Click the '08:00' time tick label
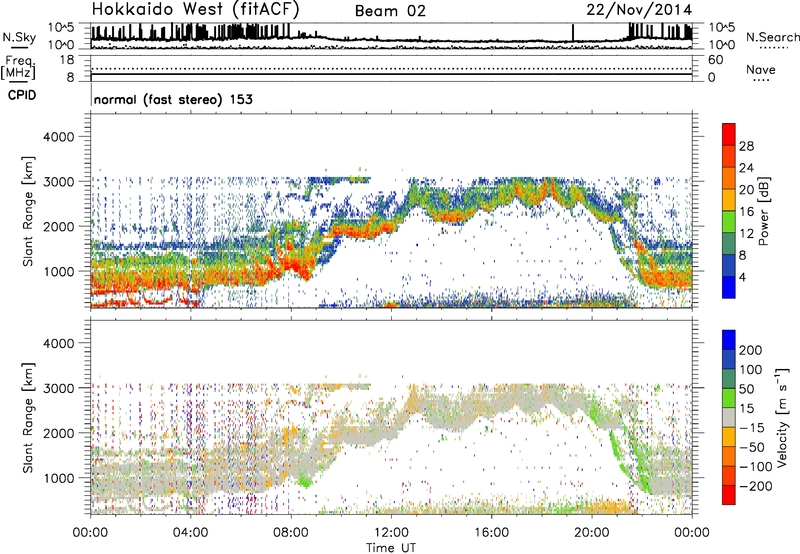Viewport: 800px width, 554px height. (x=290, y=533)
